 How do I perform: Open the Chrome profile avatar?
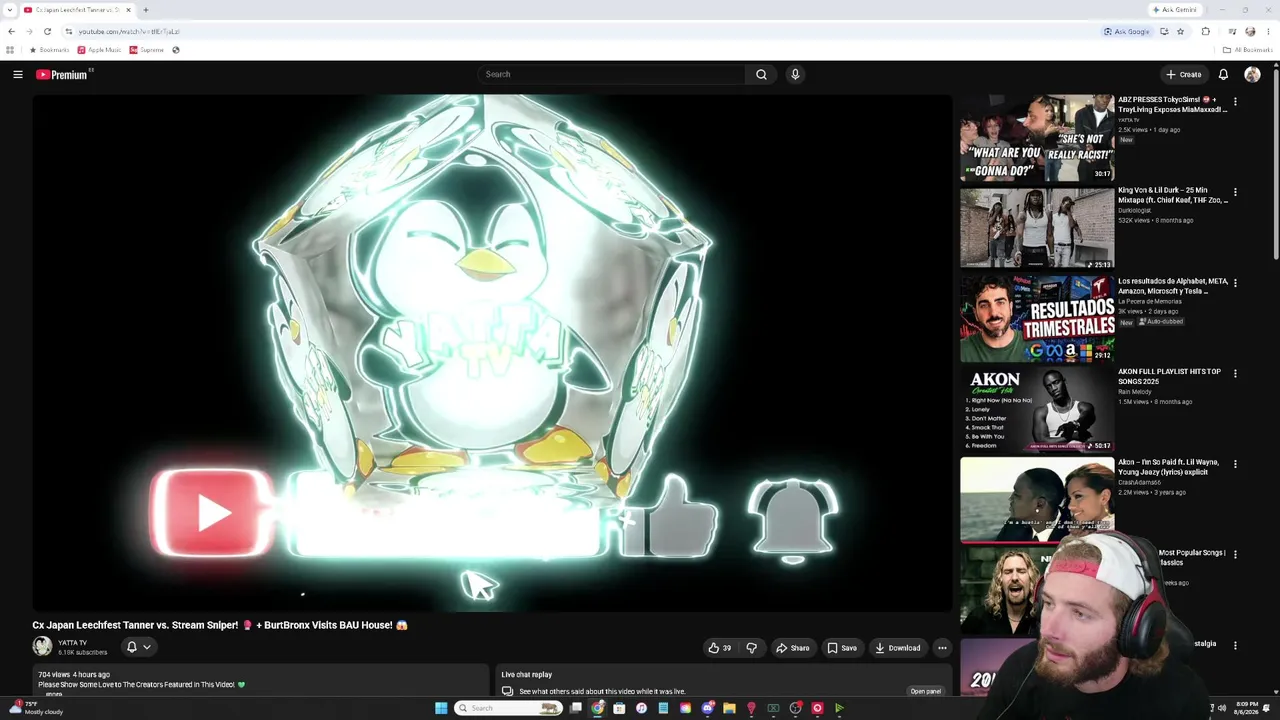point(1250,31)
